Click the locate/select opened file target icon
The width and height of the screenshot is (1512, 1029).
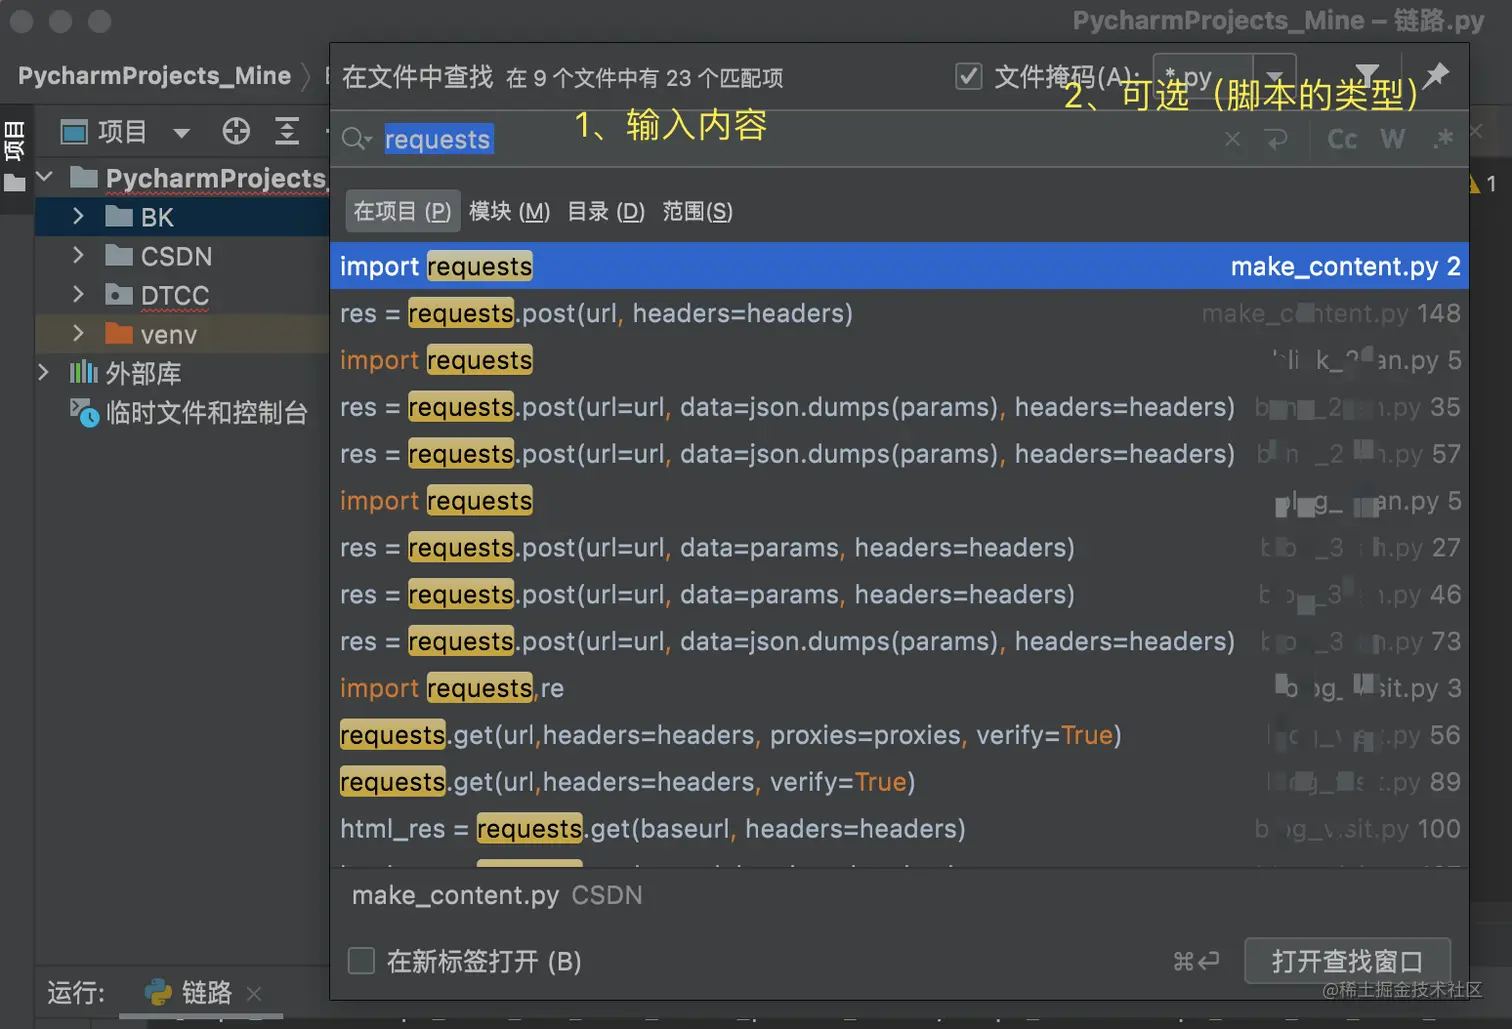[x=236, y=131]
